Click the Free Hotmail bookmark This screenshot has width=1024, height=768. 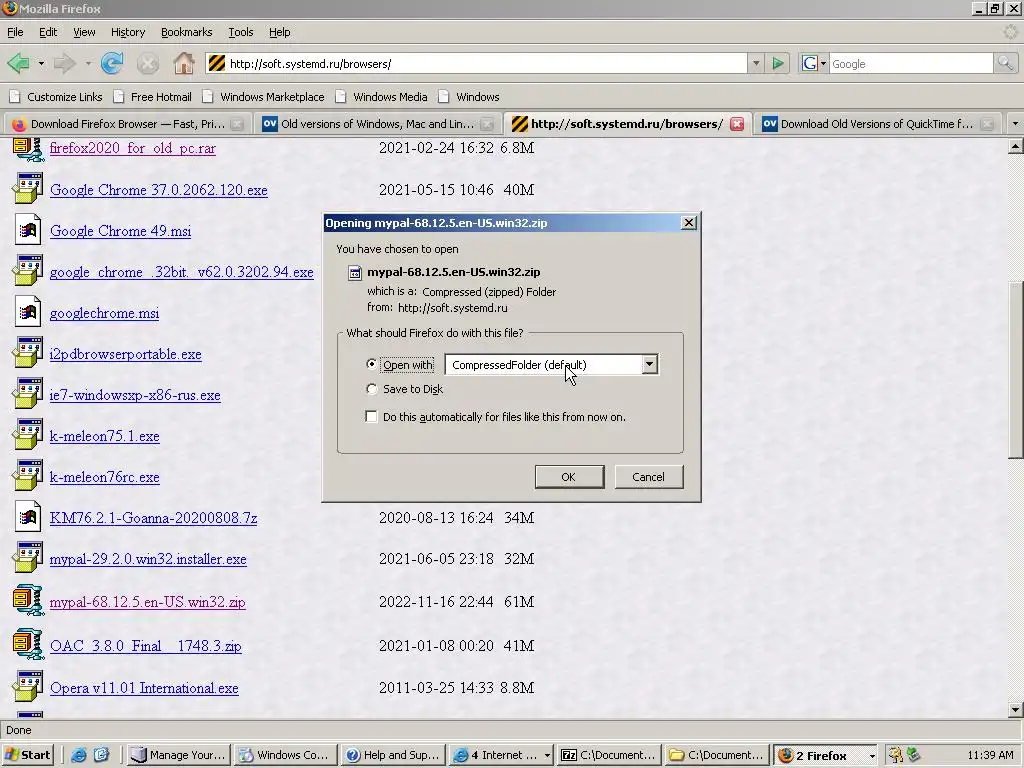(x=153, y=97)
